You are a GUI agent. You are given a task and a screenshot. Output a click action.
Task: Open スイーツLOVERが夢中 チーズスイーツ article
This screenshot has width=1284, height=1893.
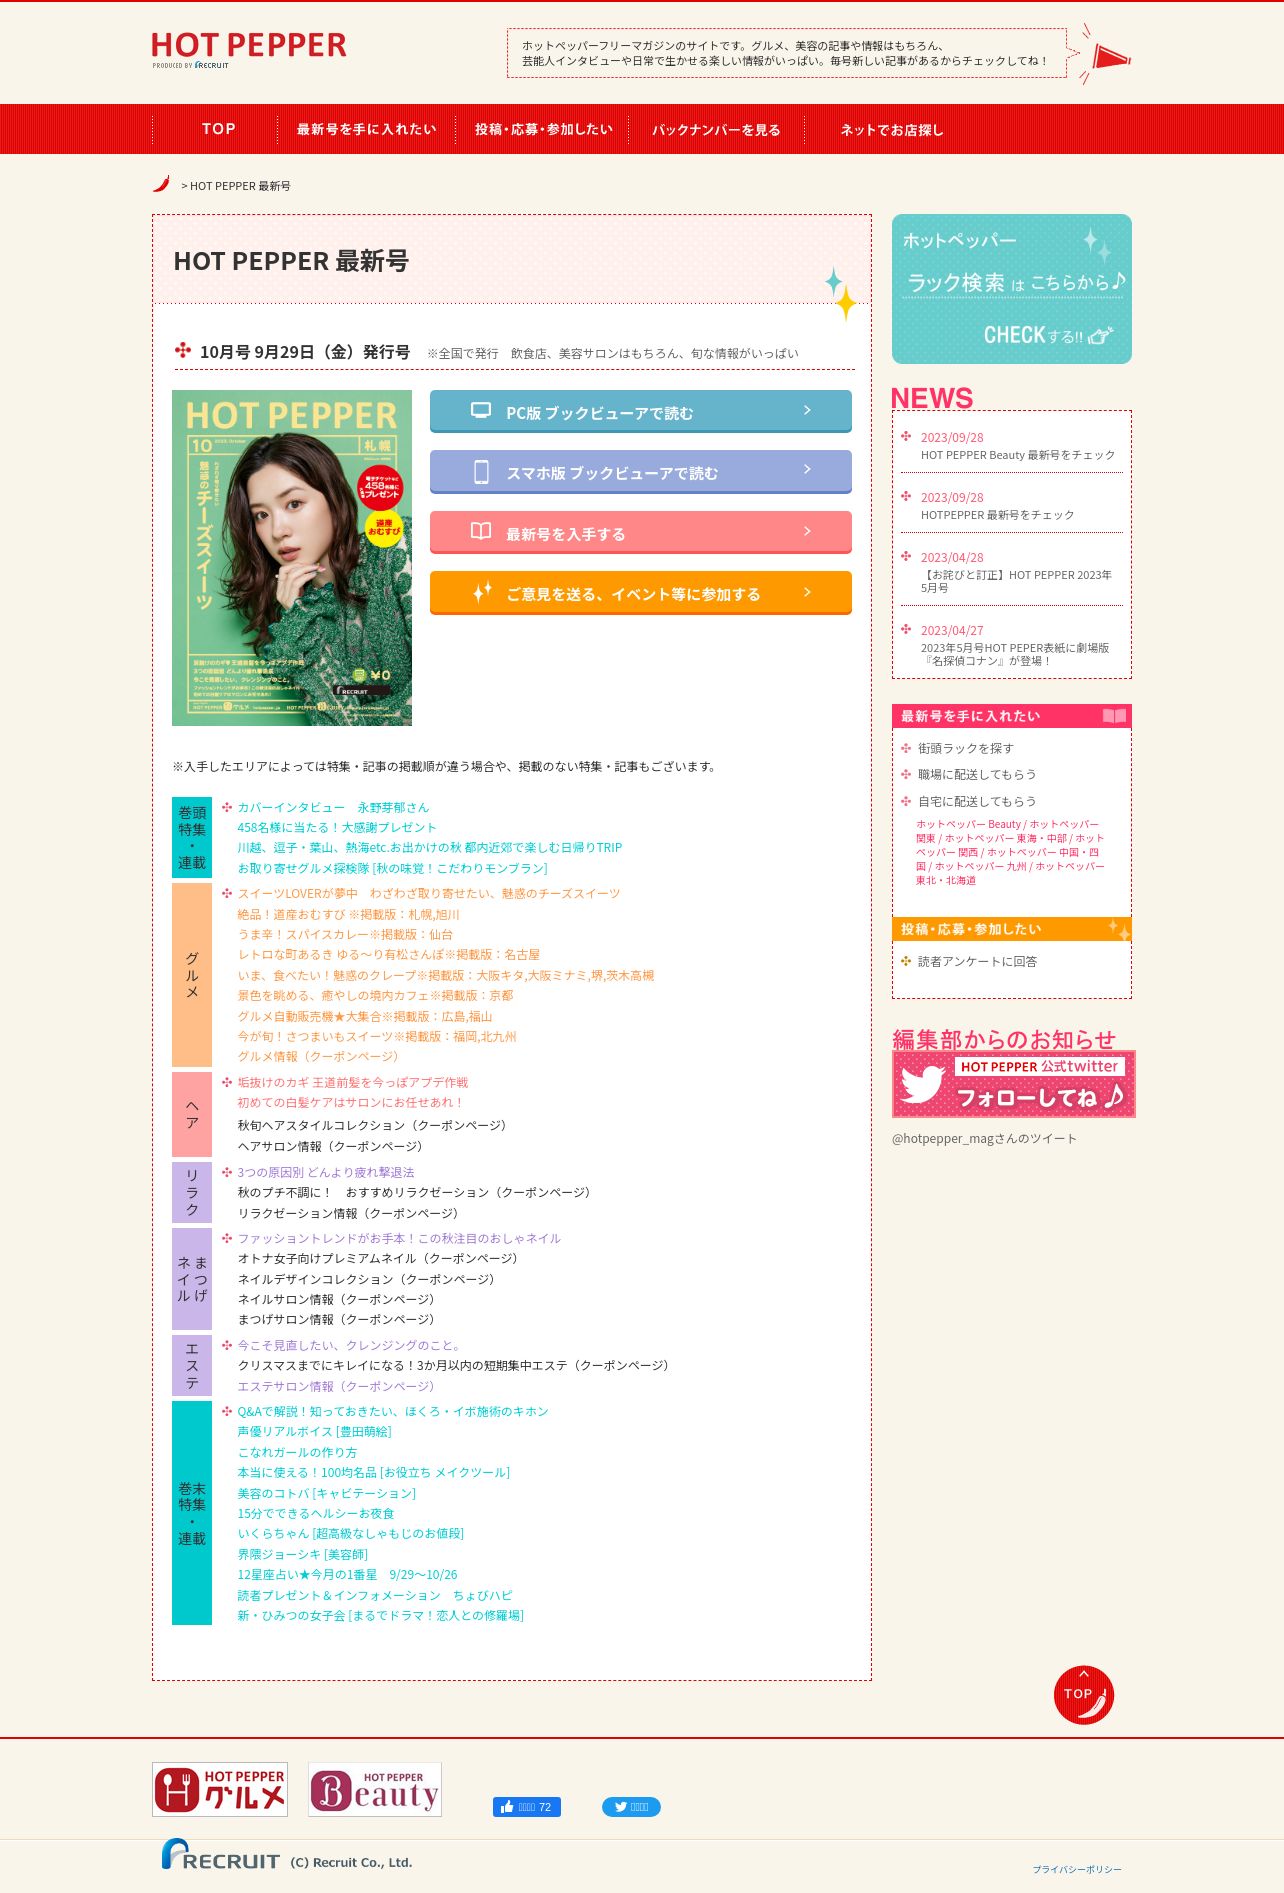428,893
